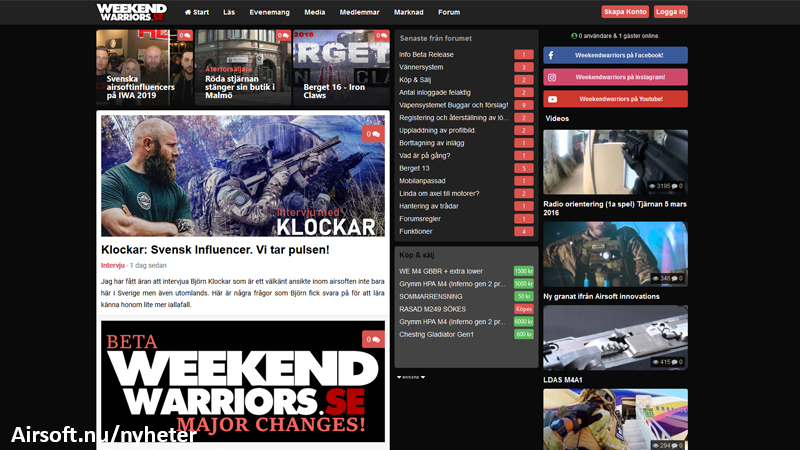Viewport: 800px width, 450px height.
Task: Open Vad är på gång? thread
Action: pos(424,156)
